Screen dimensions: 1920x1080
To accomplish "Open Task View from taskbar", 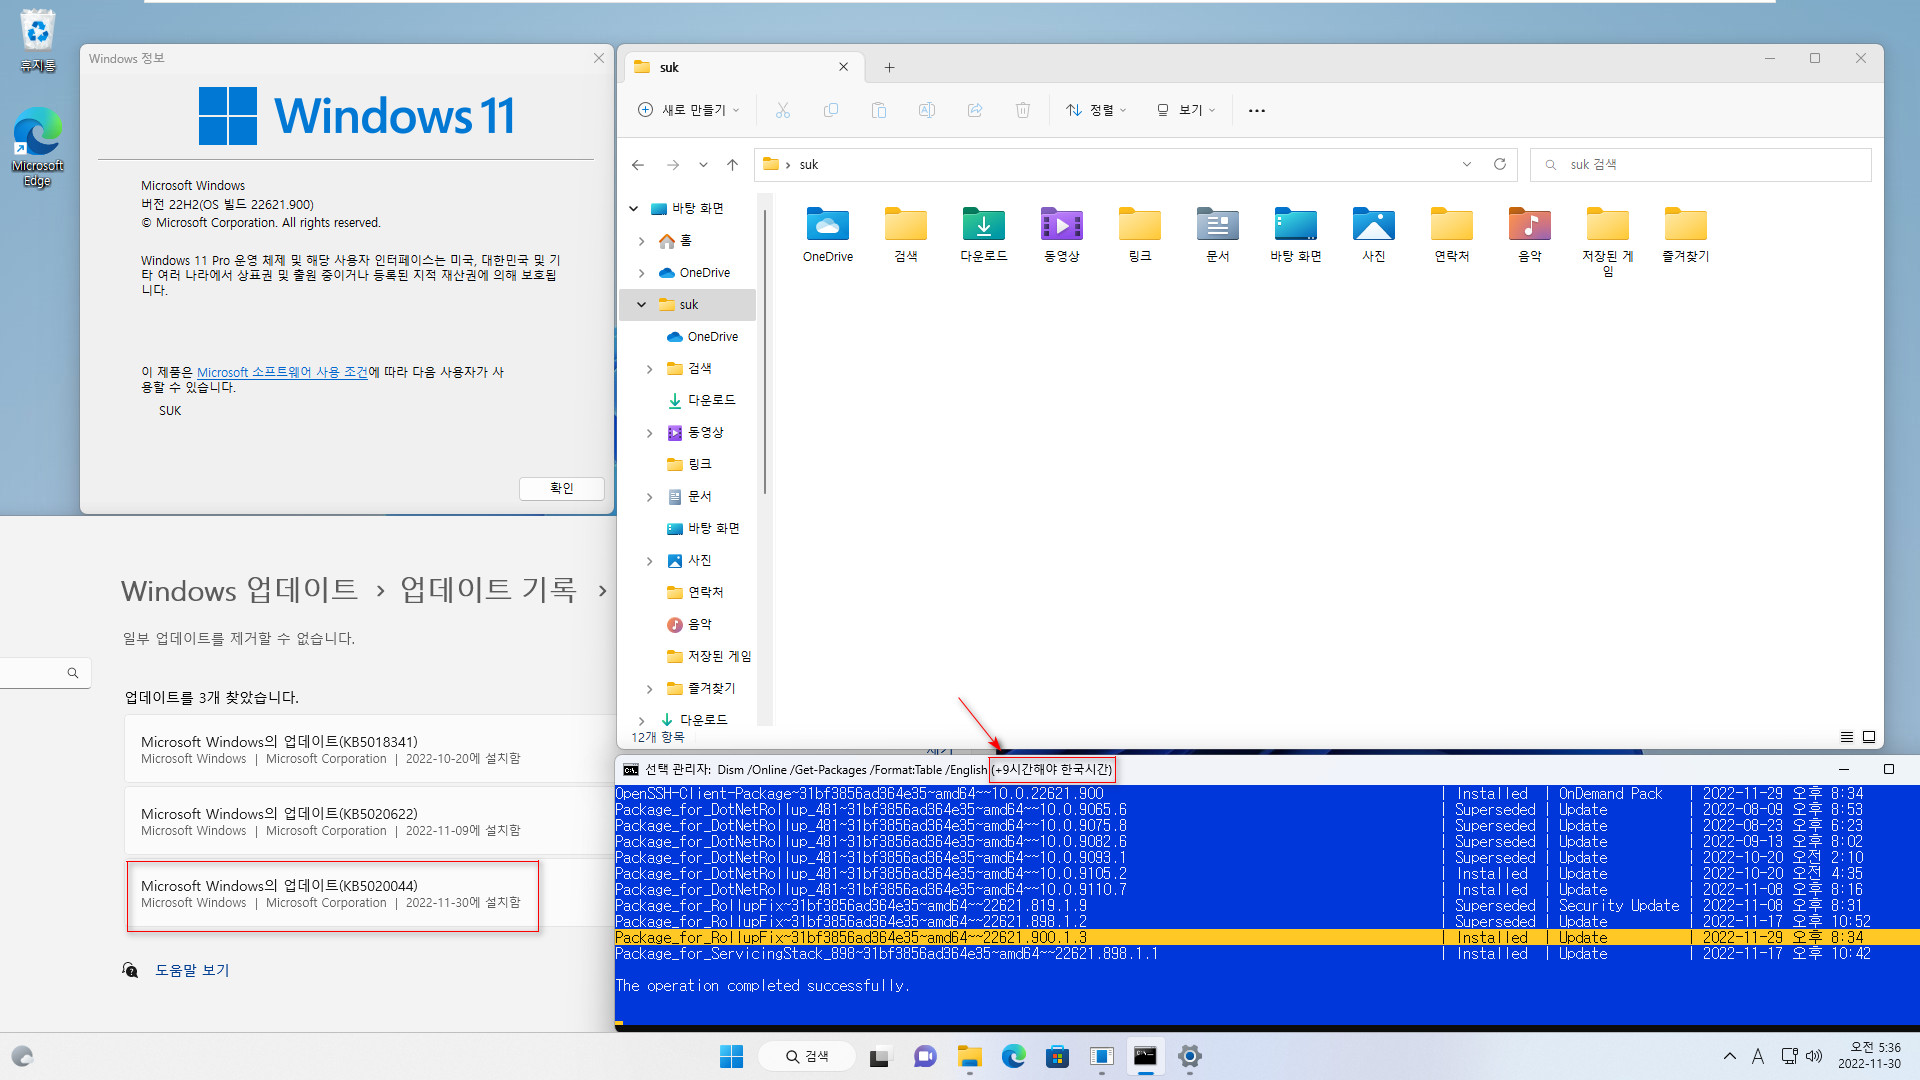I will click(879, 1056).
